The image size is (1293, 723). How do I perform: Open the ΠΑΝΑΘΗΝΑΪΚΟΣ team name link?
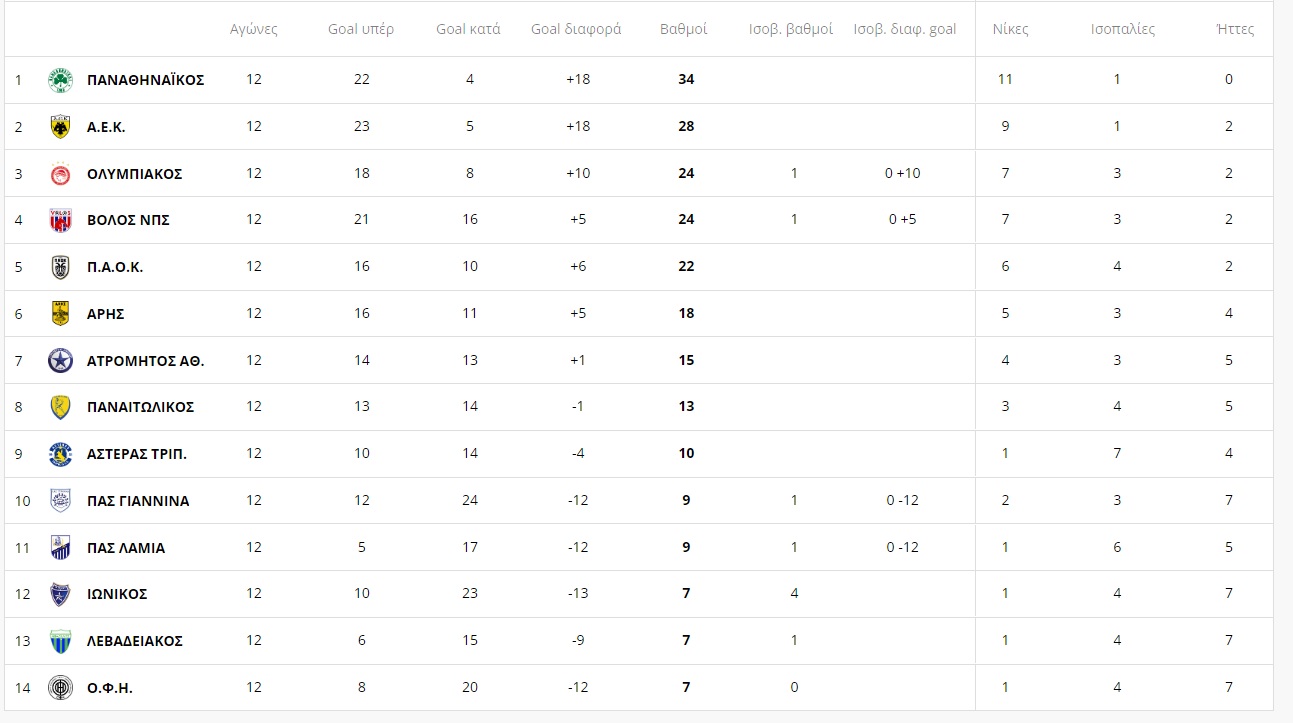click(146, 80)
